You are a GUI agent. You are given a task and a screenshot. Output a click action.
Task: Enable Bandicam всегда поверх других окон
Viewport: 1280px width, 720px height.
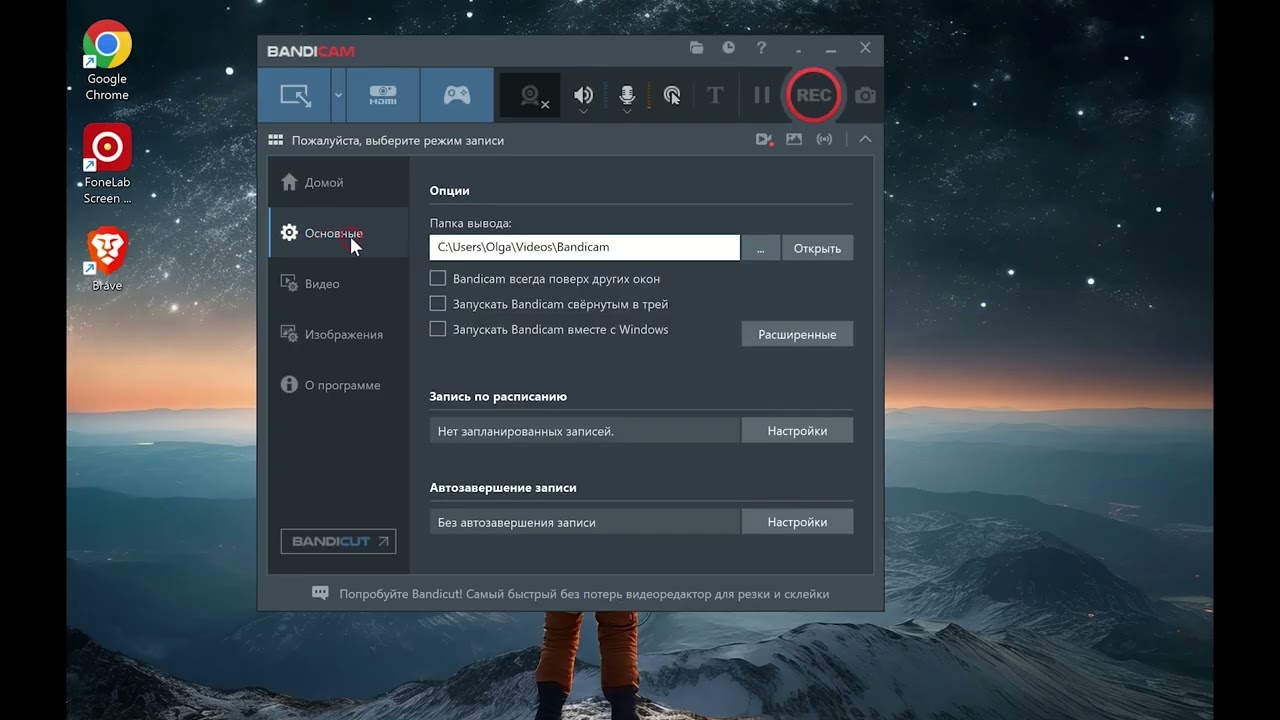click(438, 278)
